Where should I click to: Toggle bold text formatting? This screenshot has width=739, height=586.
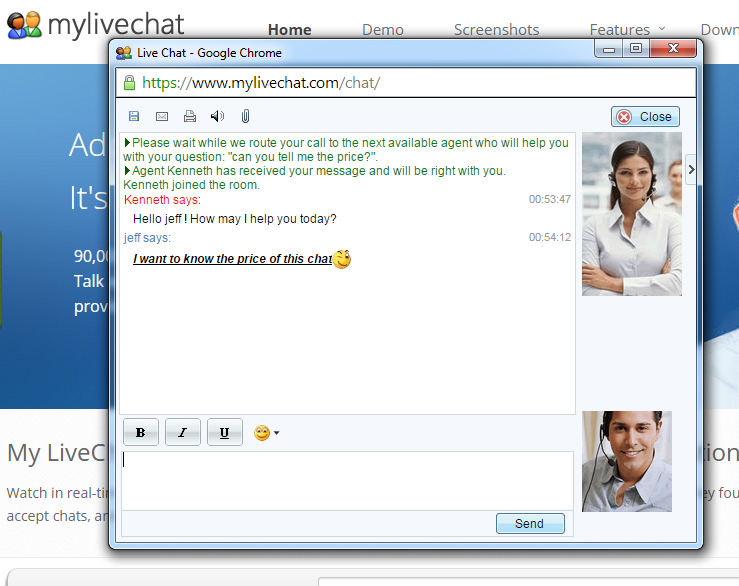(141, 433)
